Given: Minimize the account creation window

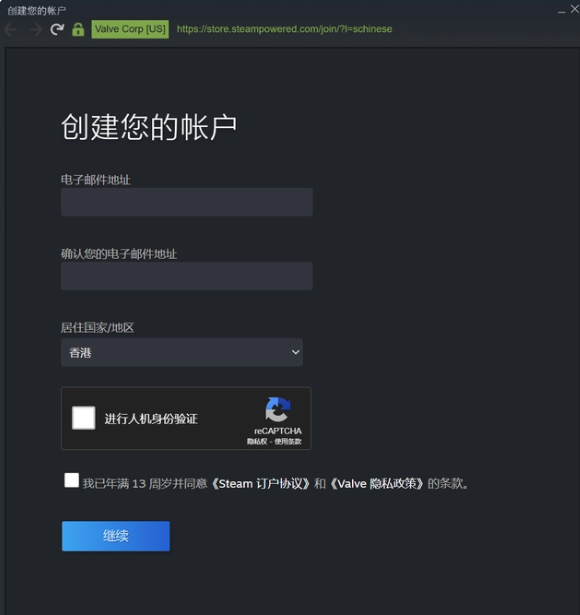Looking at the screenshot, I should (x=562, y=12).
